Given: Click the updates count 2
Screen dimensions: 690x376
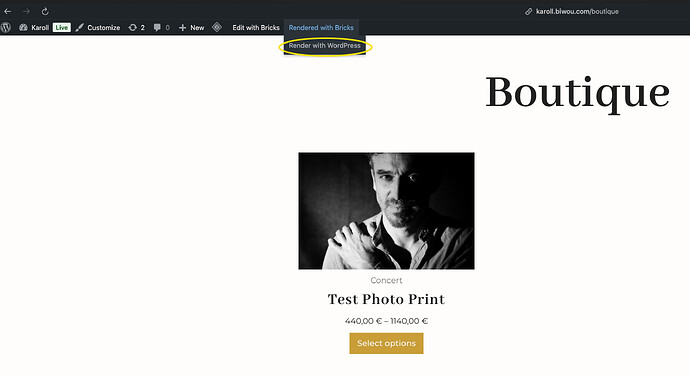Looking at the screenshot, I should click(x=143, y=27).
